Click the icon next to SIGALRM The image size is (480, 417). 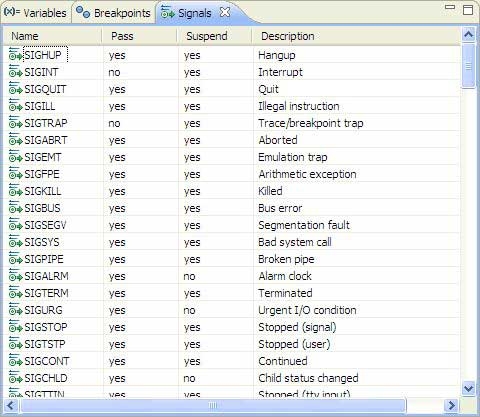(x=15, y=276)
